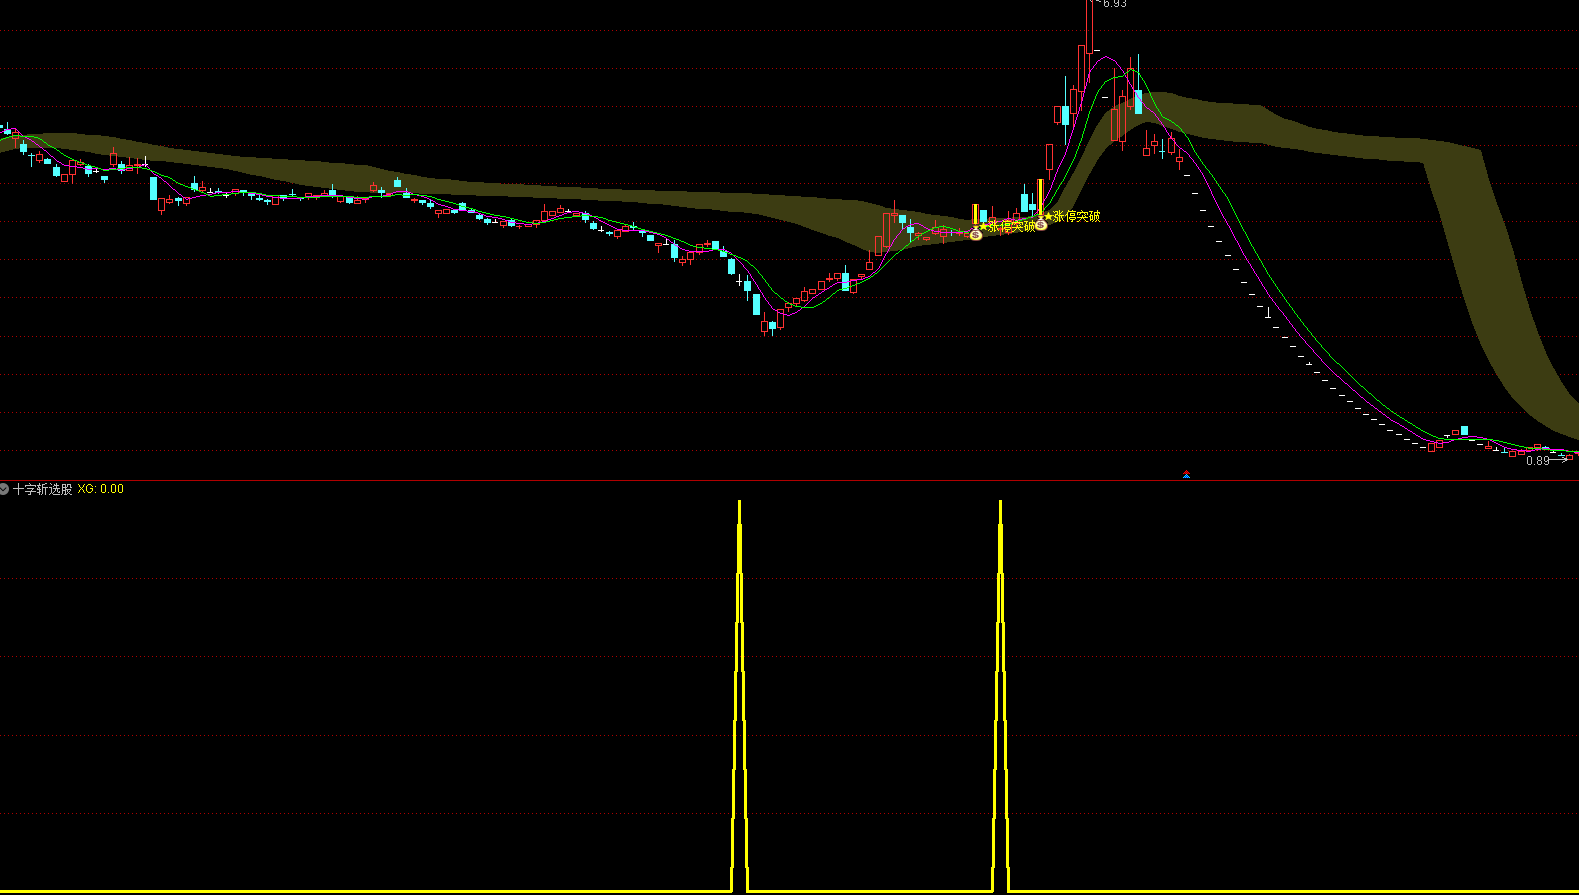This screenshot has width=1579, height=895.
Task: Click the upper-right 涨停突破 signal label
Action: tap(1076, 216)
